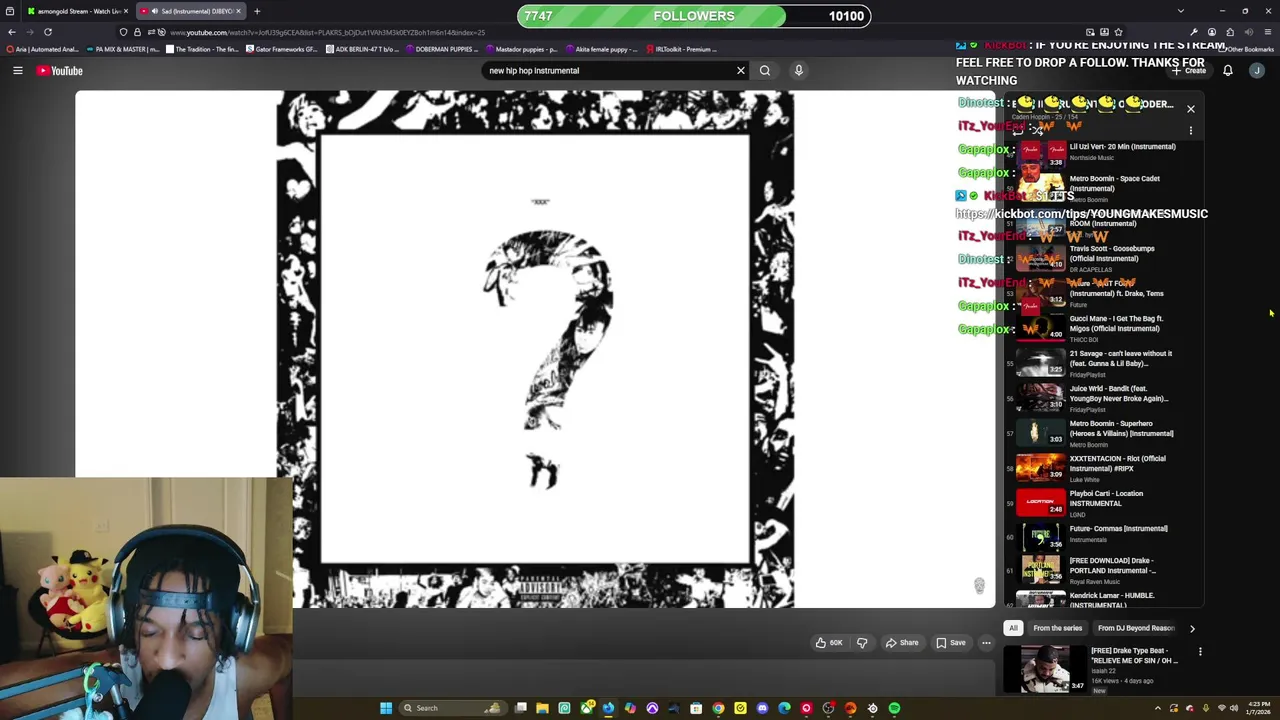1280x720 pixels.
Task: Open DOBERMAN PUPPIES bookmark
Action: pyautogui.click(x=440, y=49)
